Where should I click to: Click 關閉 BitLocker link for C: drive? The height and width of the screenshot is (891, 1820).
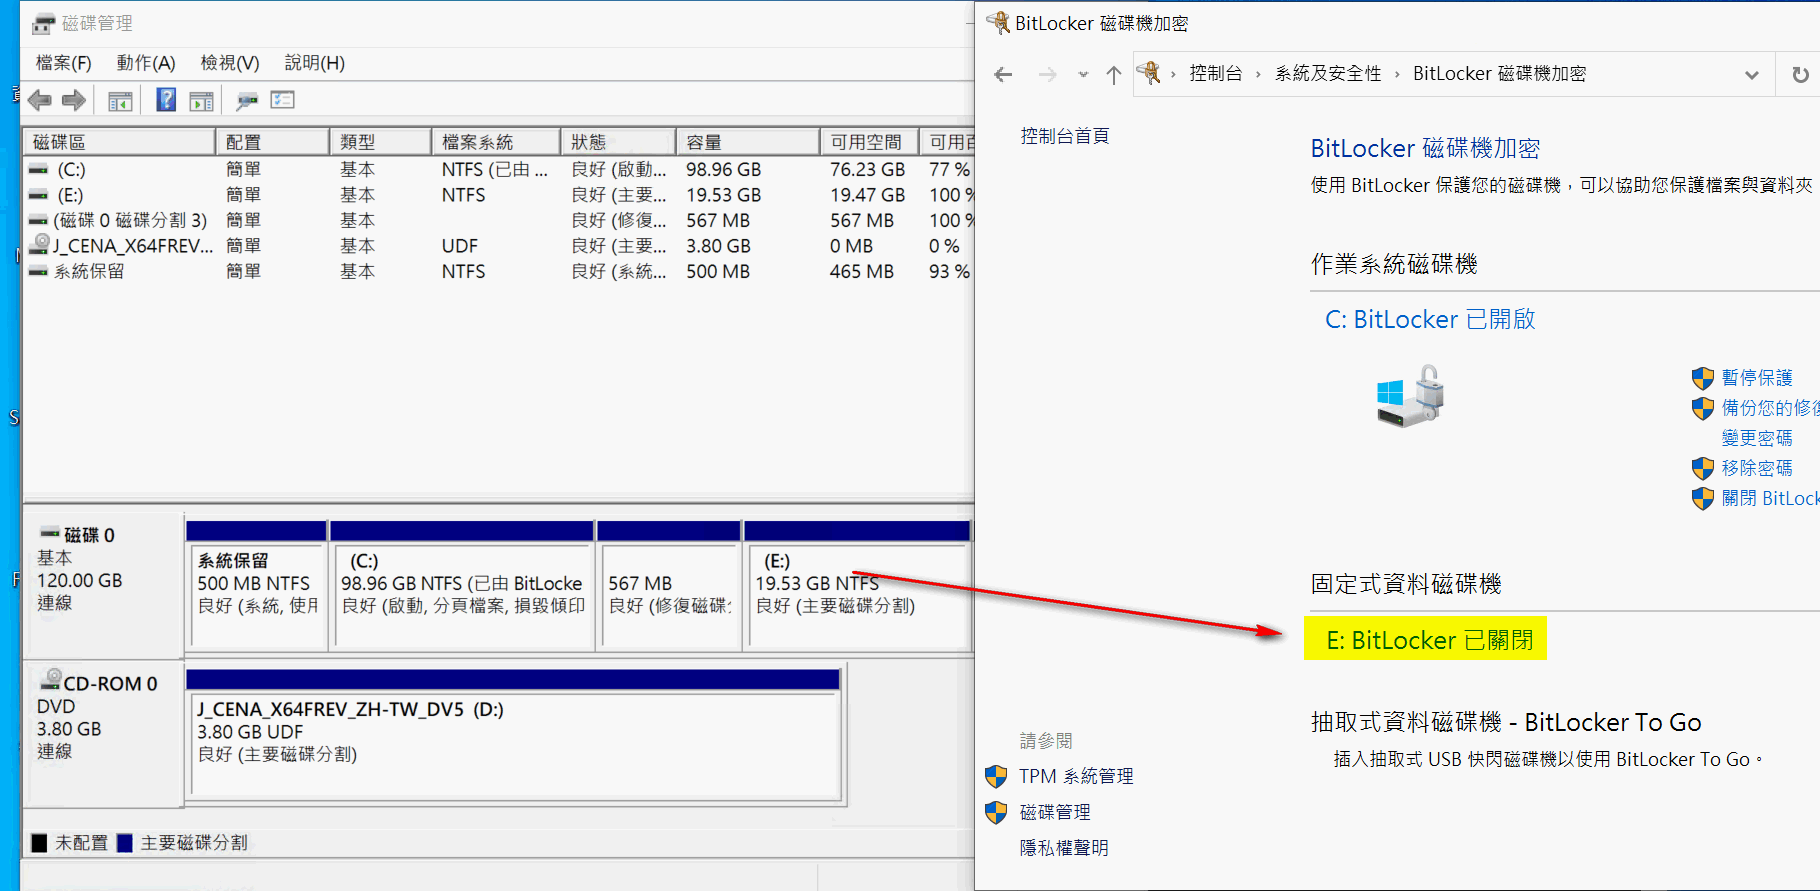1770,498
